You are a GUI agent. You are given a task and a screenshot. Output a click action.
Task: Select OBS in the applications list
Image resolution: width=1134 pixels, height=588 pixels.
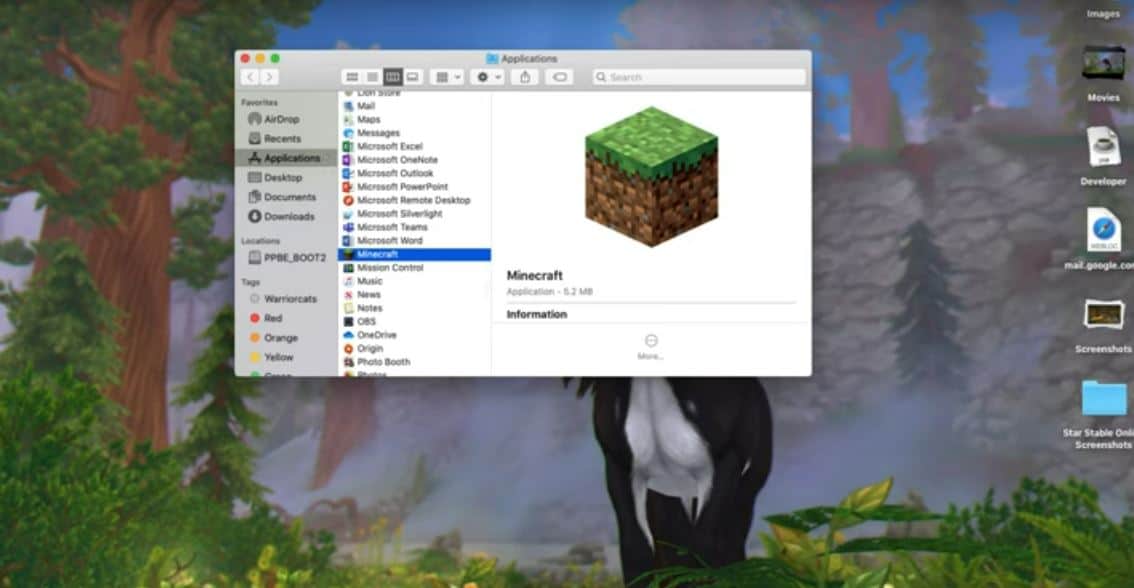coord(366,322)
